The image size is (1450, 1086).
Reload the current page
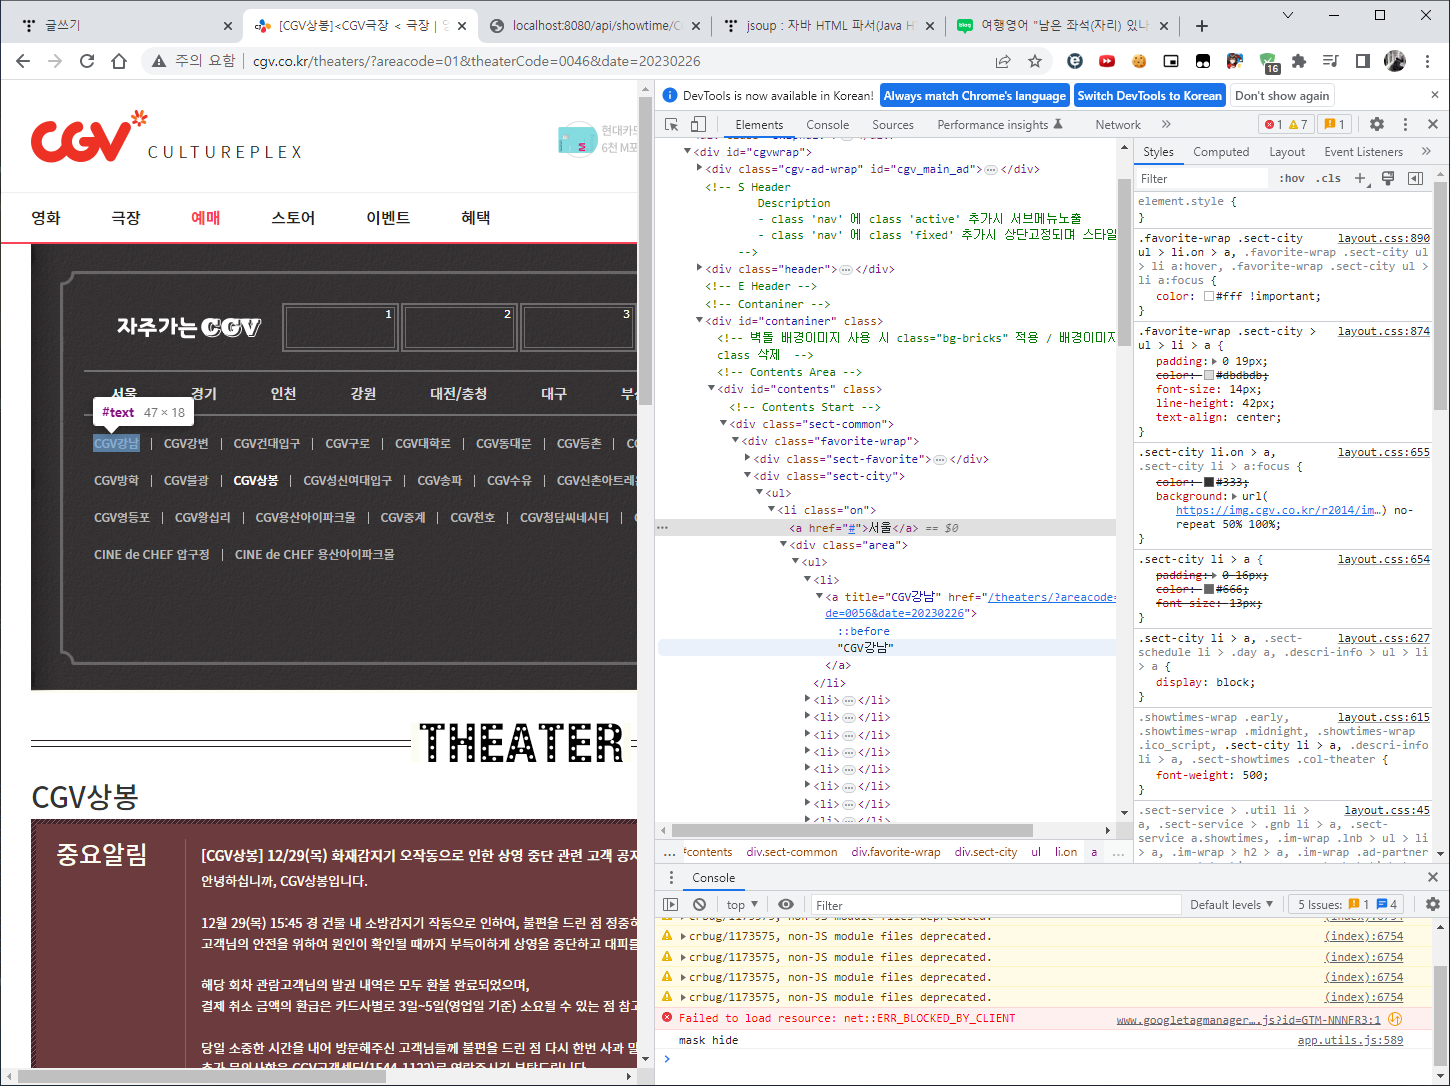click(87, 61)
